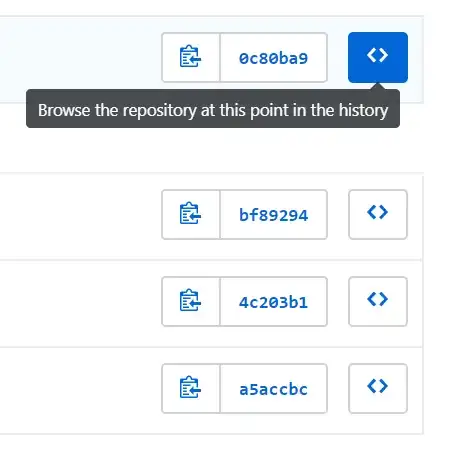
Task: Copy commit SHA 4c203b1 to clipboard
Action: tap(191, 301)
